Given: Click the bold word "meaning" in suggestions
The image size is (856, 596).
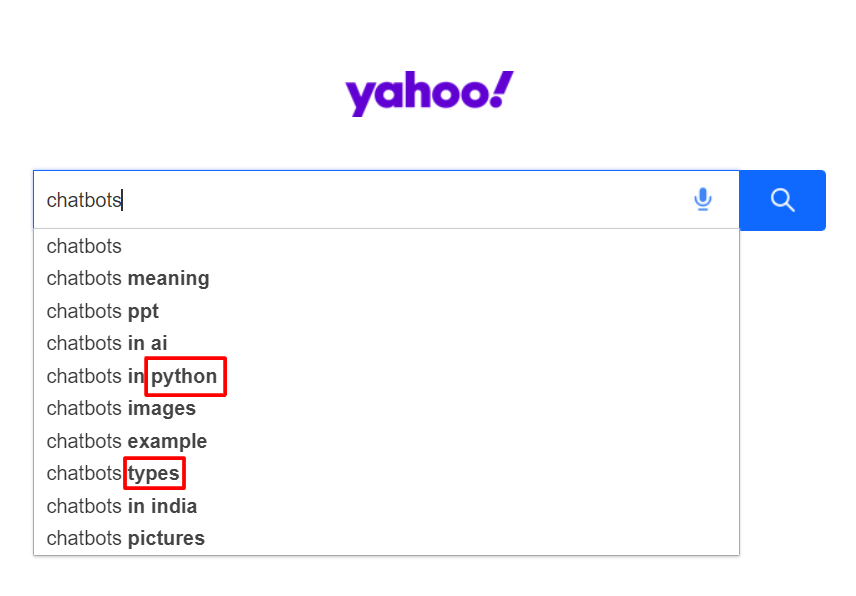Looking at the screenshot, I should pyautogui.click(x=169, y=278).
